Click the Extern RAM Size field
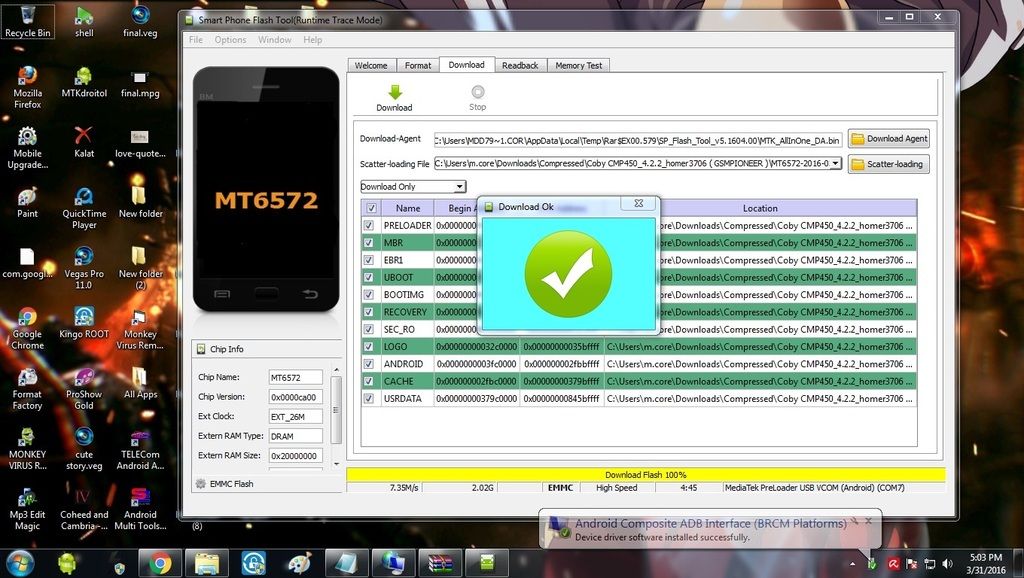 tap(296, 456)
